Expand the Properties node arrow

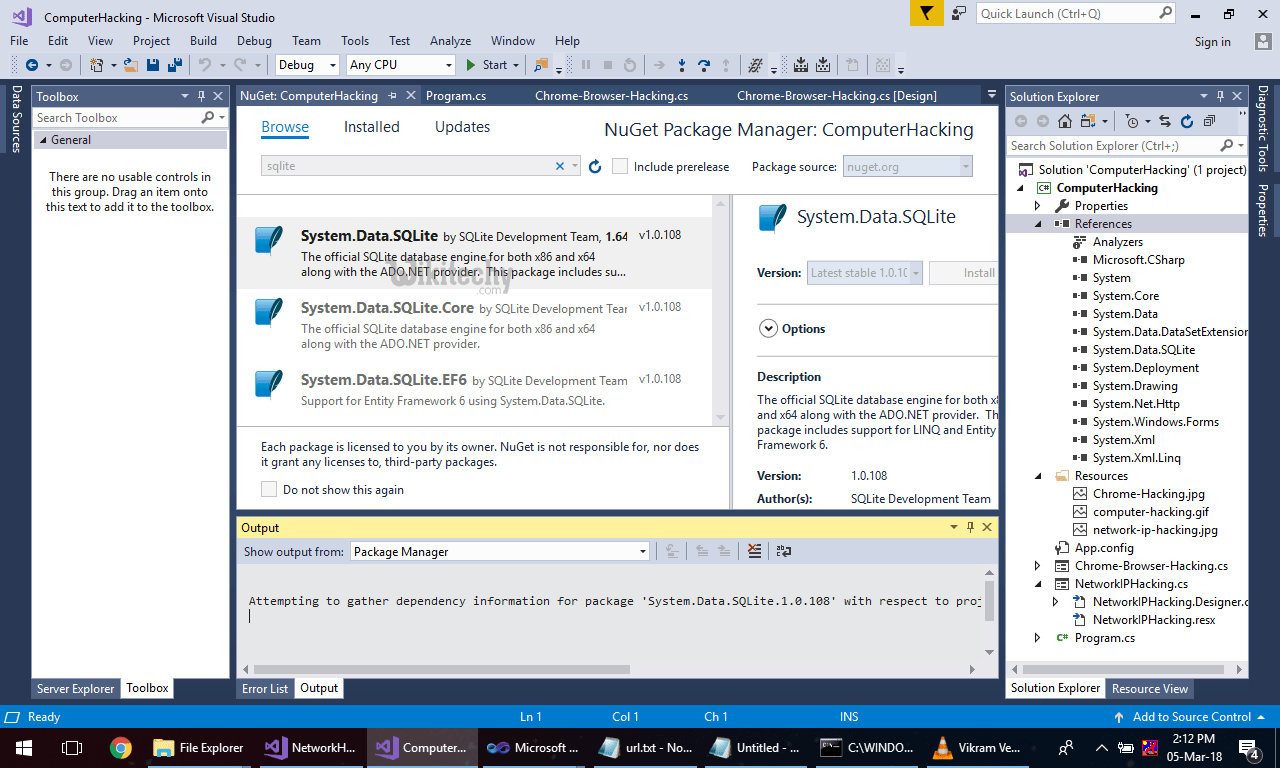(1037, 206)
